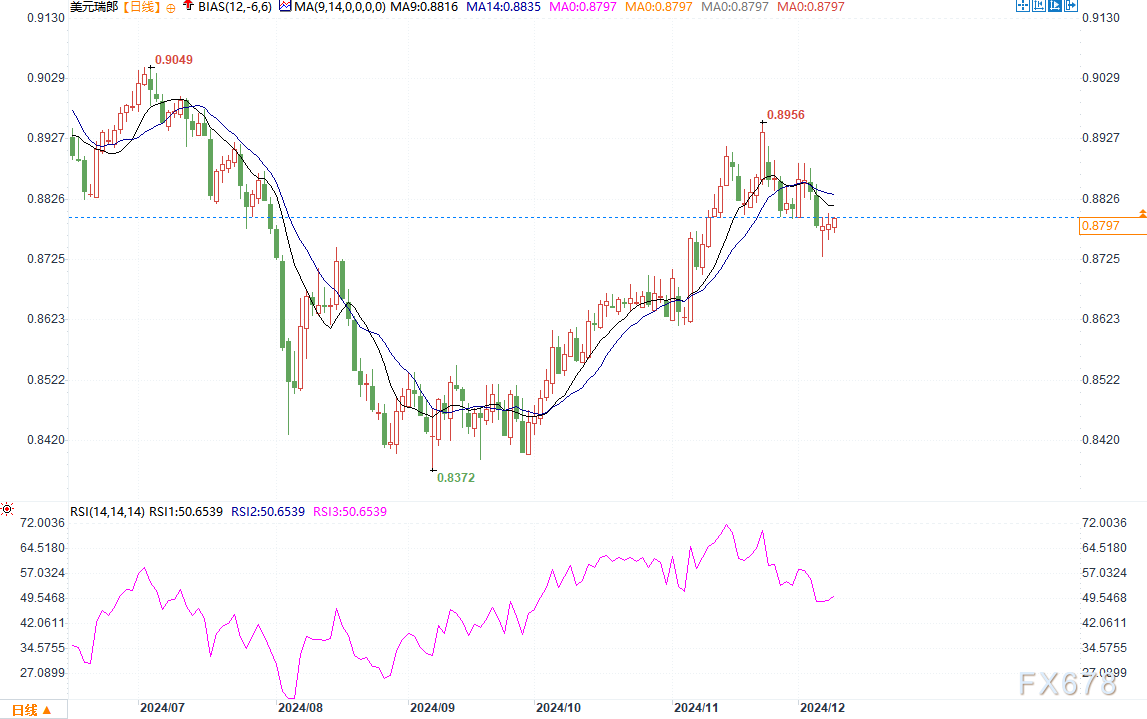Click the orange arrow on right price axis
Image resolution: width=1147 pixels, height=719 pixels.
[x=1142, y=214]
